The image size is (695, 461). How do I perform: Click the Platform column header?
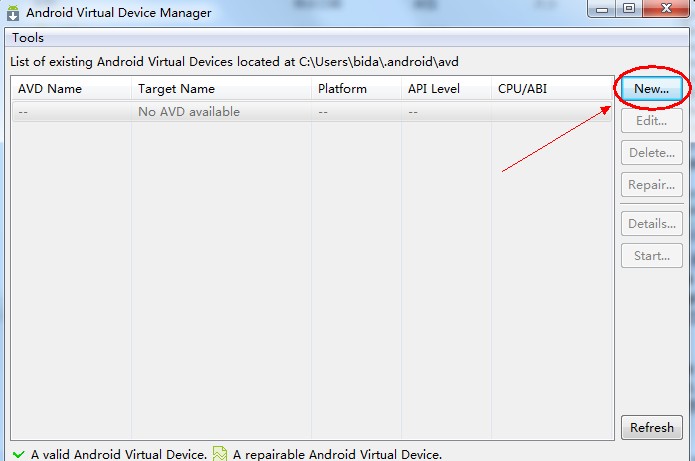pyautogui.click(x=356, y=88)
